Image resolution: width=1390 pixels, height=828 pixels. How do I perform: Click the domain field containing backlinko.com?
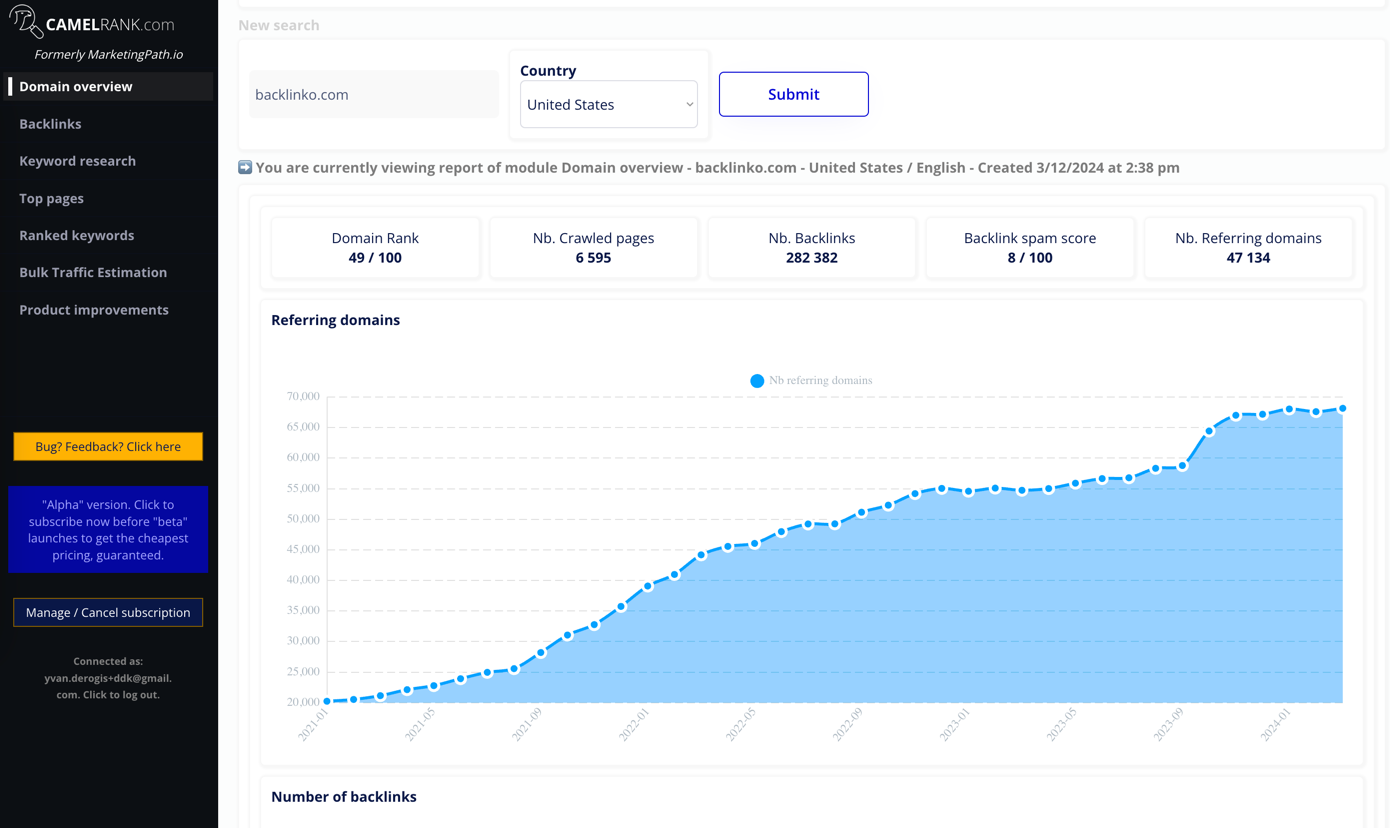tap(374, 94)
